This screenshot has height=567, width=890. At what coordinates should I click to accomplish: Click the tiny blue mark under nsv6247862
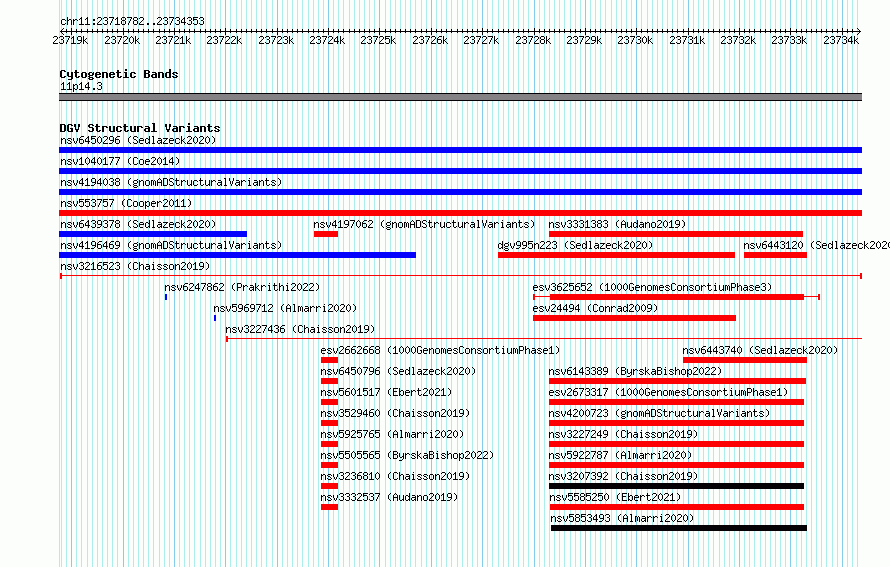pyautogui.click(x=166, y=297)
